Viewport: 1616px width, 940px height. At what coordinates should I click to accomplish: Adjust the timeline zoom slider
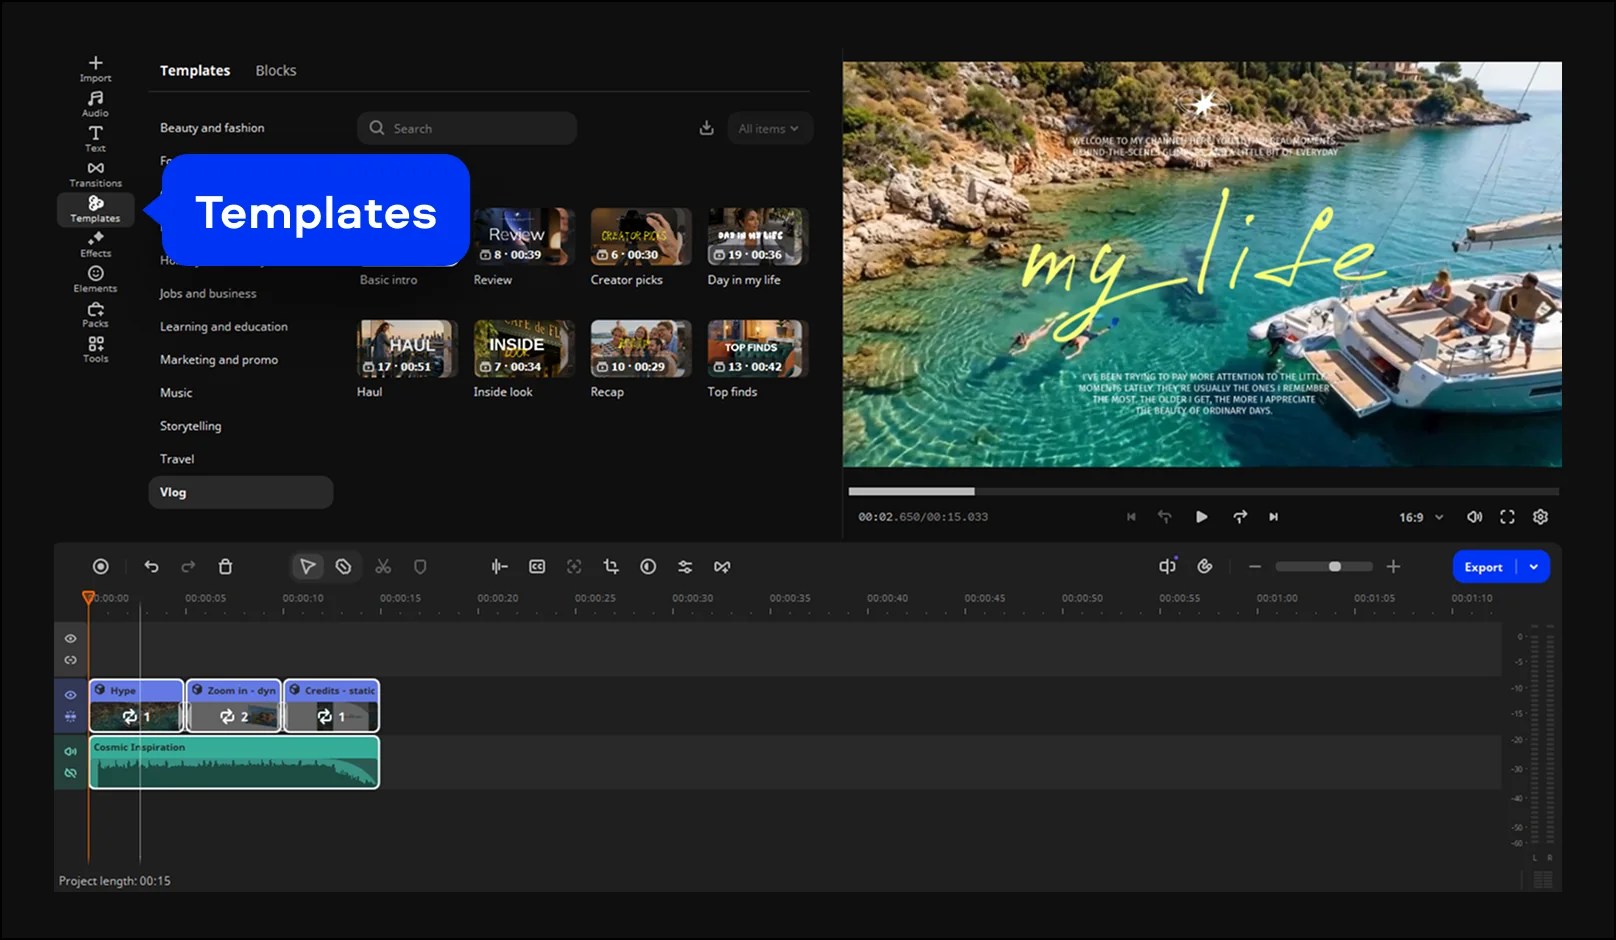(1324, 567)
